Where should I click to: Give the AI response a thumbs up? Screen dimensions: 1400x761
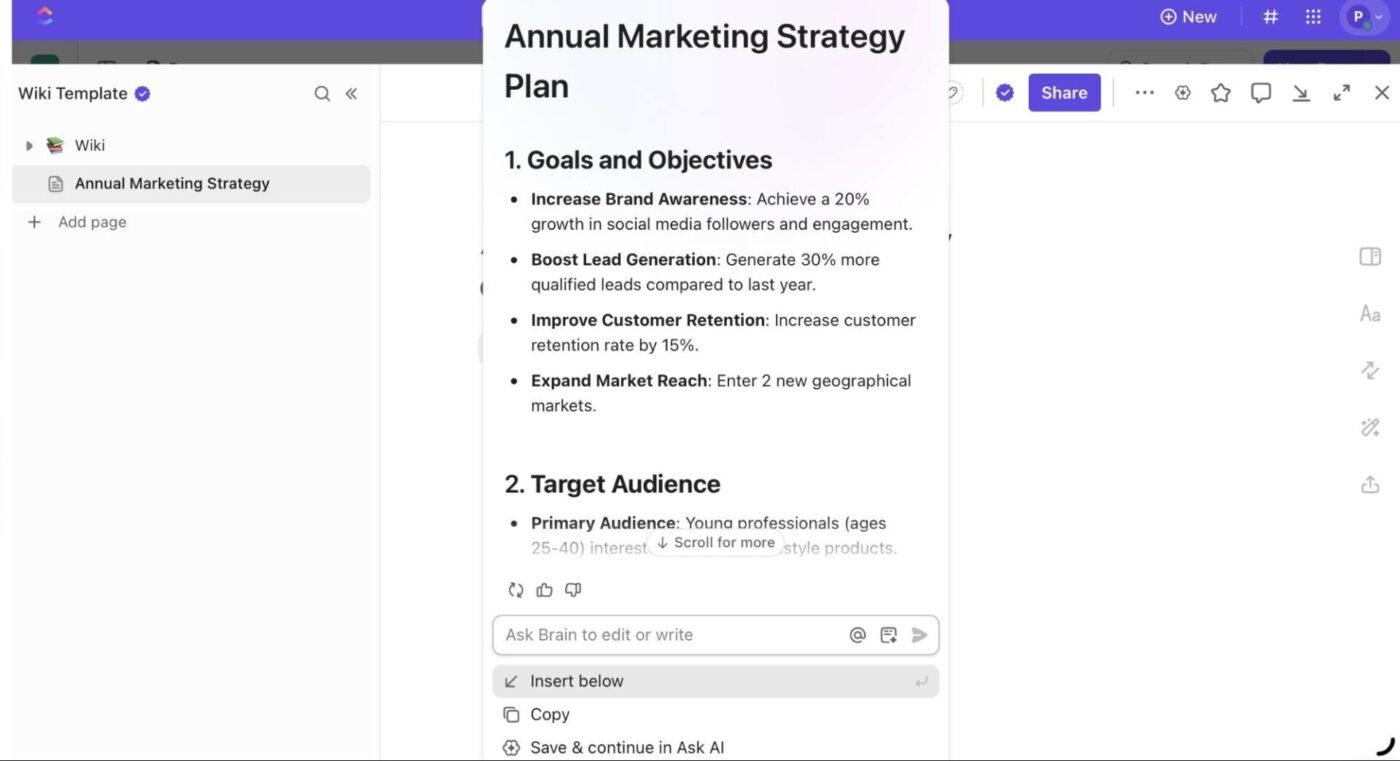click(x=544, y=589)
